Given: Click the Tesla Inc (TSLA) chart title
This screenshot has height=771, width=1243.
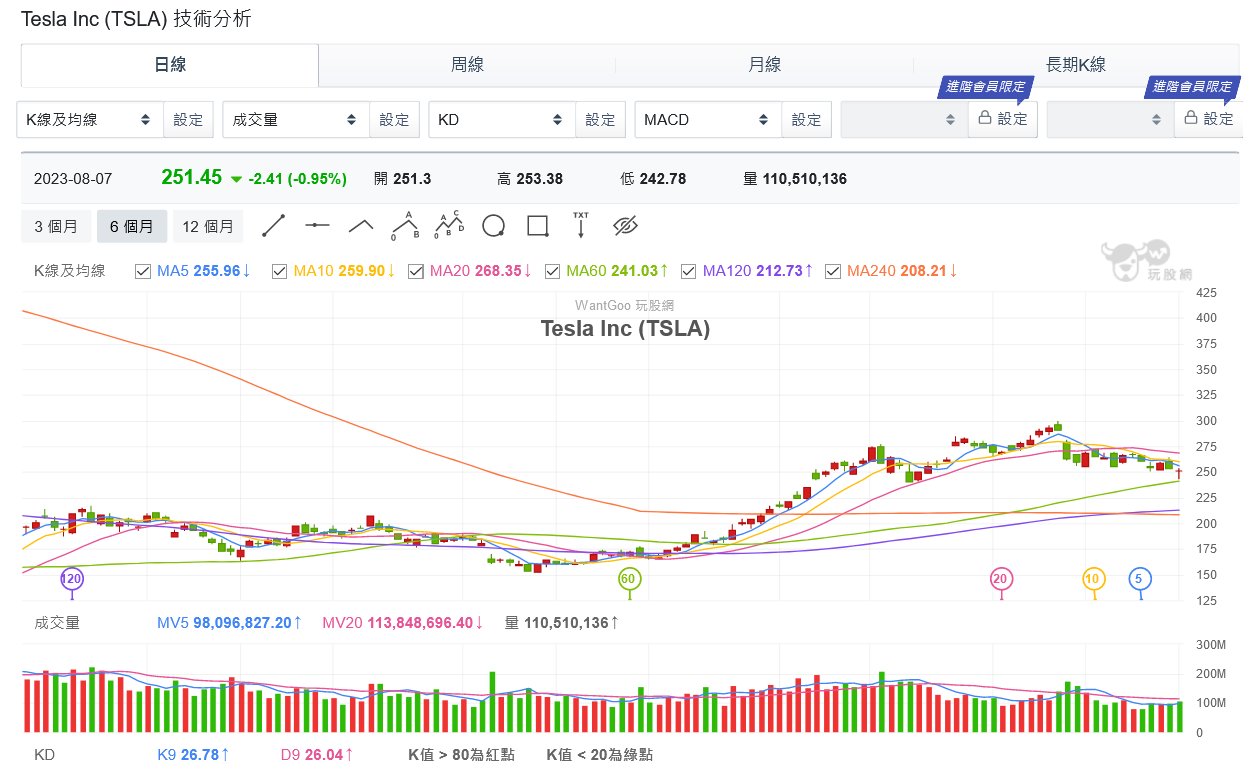Looking at the screenshot, I should pos(625,328).
